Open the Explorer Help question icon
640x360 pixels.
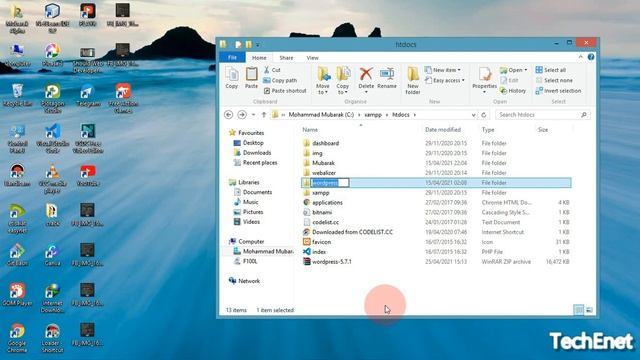(x=591, y=57)
